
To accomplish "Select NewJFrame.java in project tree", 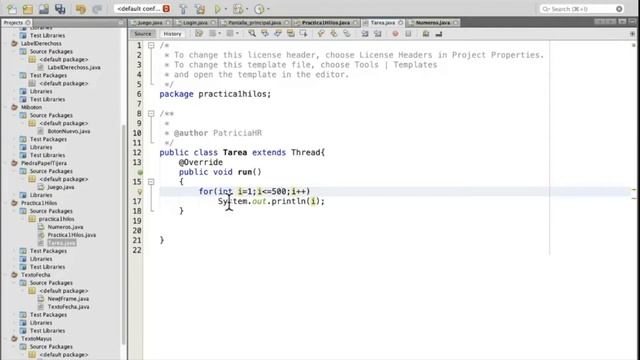I will (68, 299).
